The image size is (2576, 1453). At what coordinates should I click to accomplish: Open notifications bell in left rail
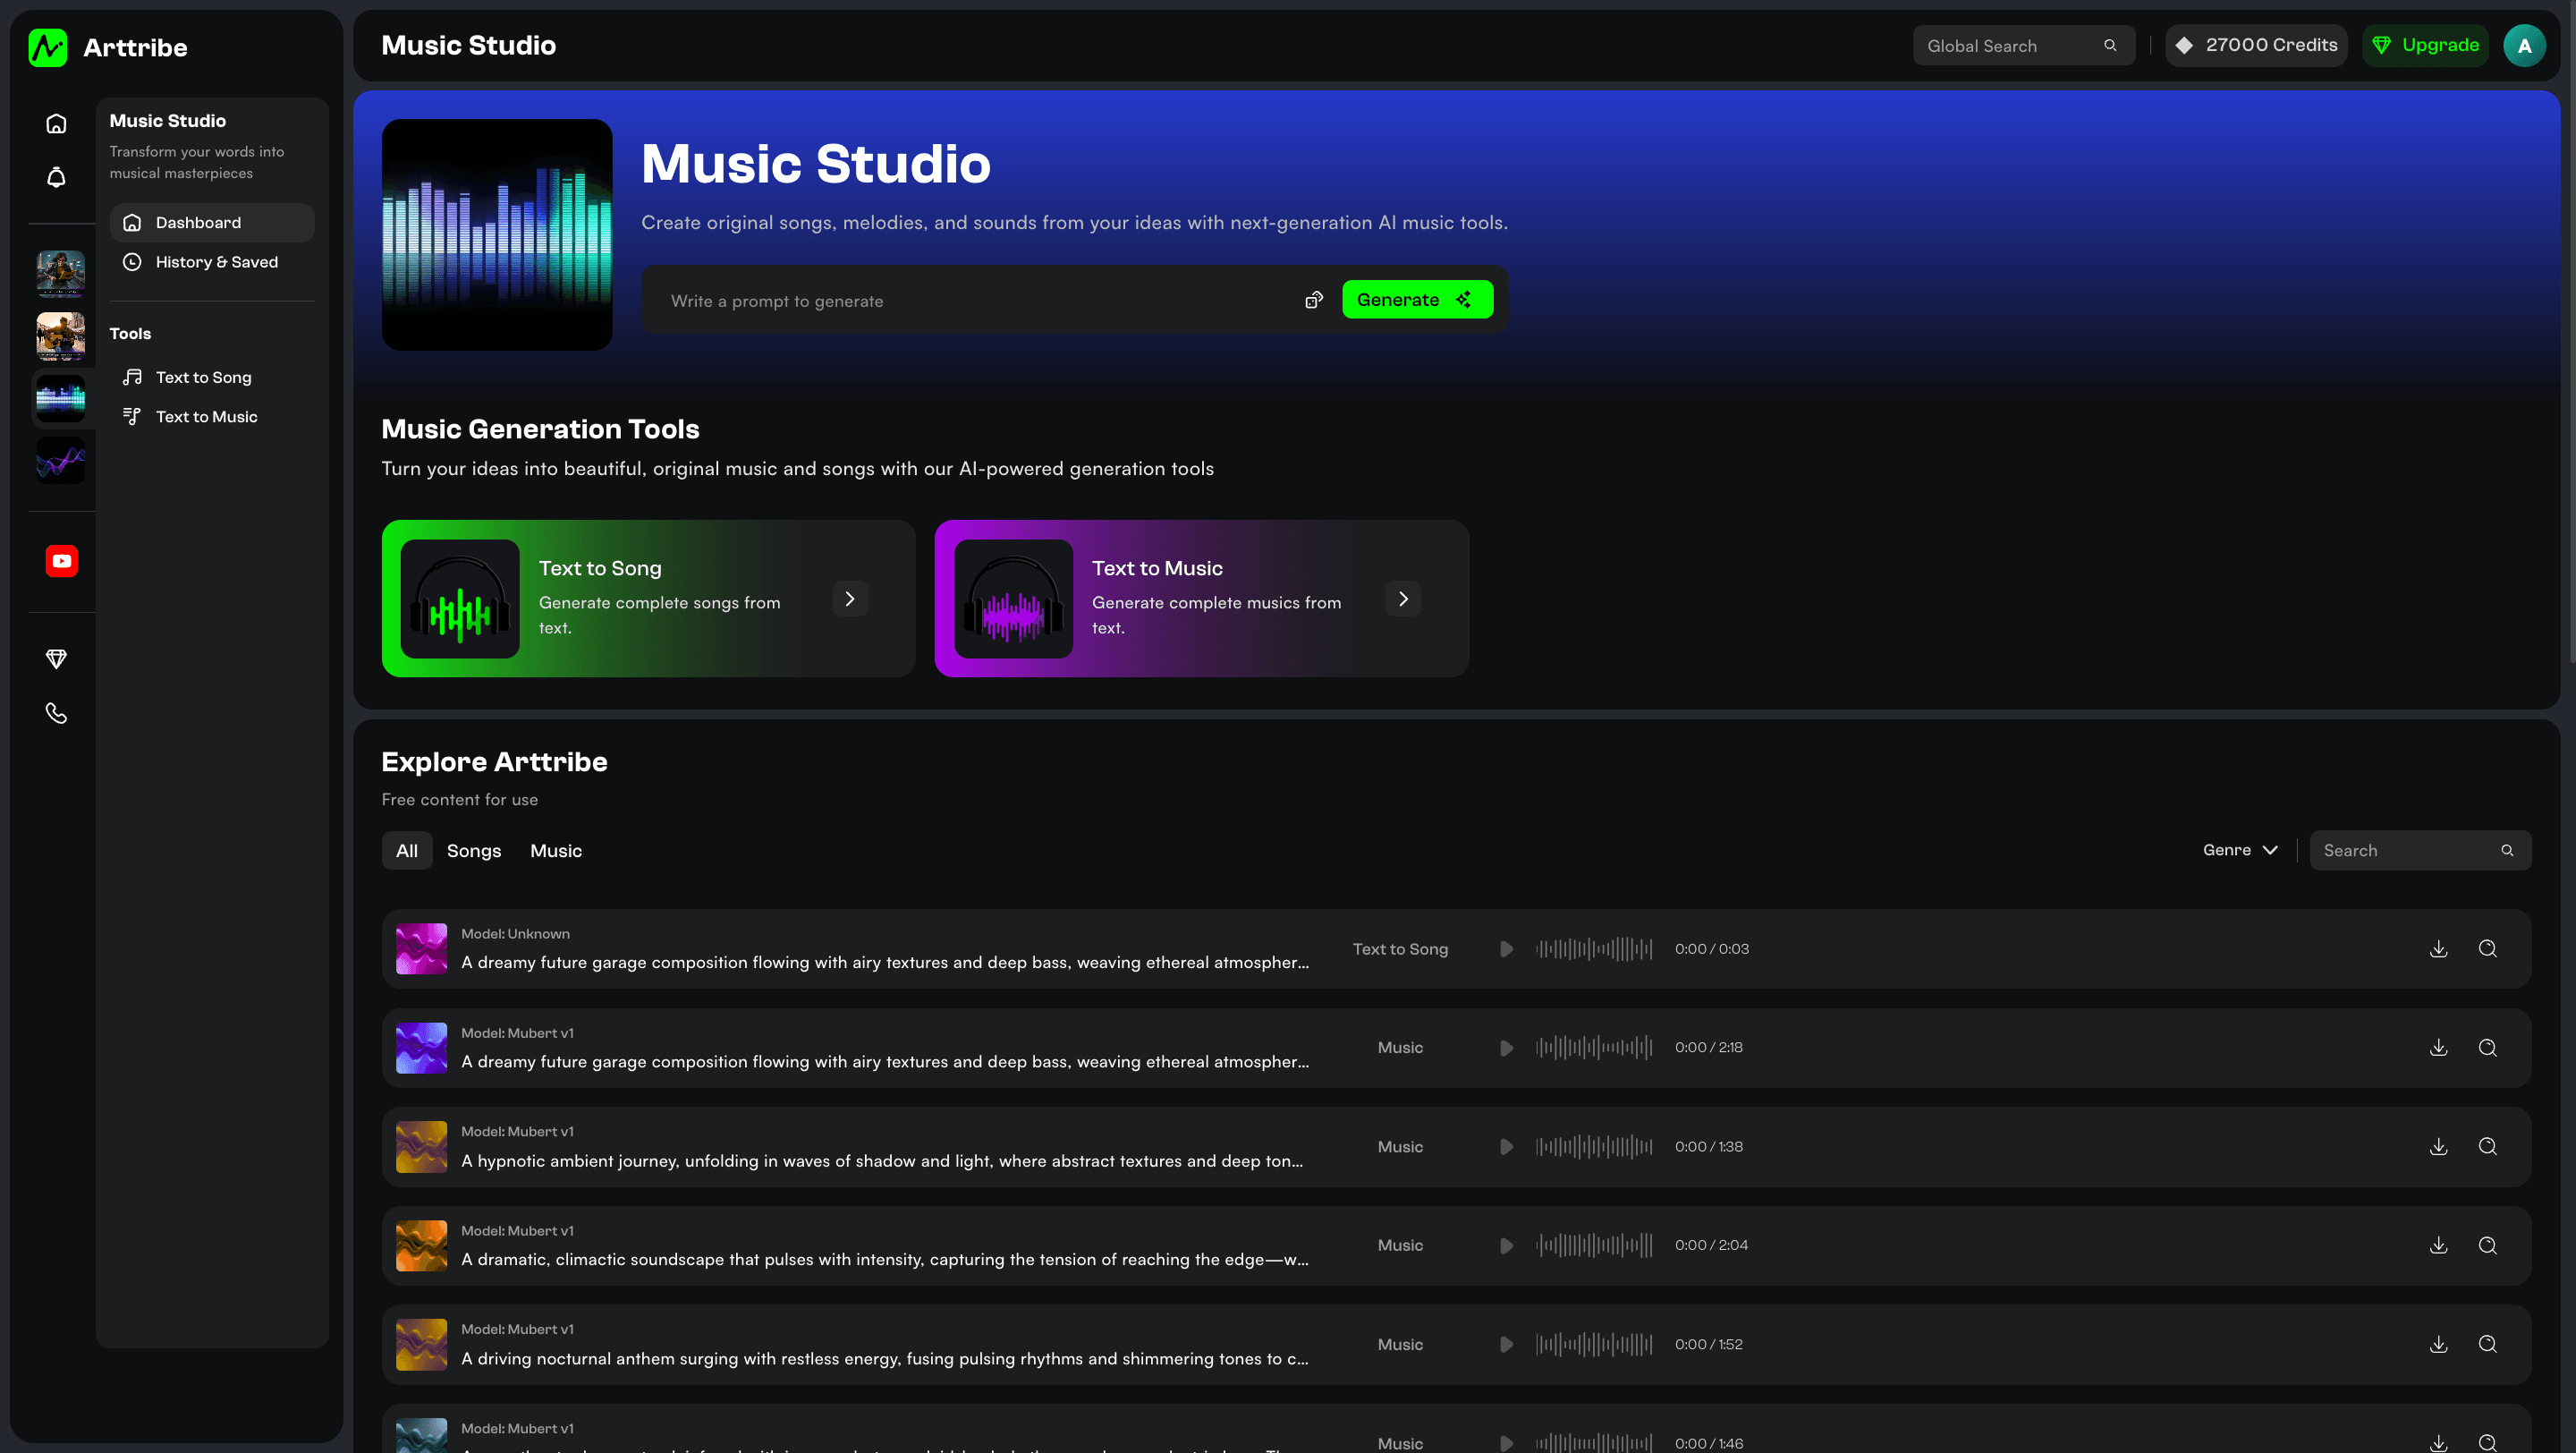pyautogui.click(x=56, y=177)
